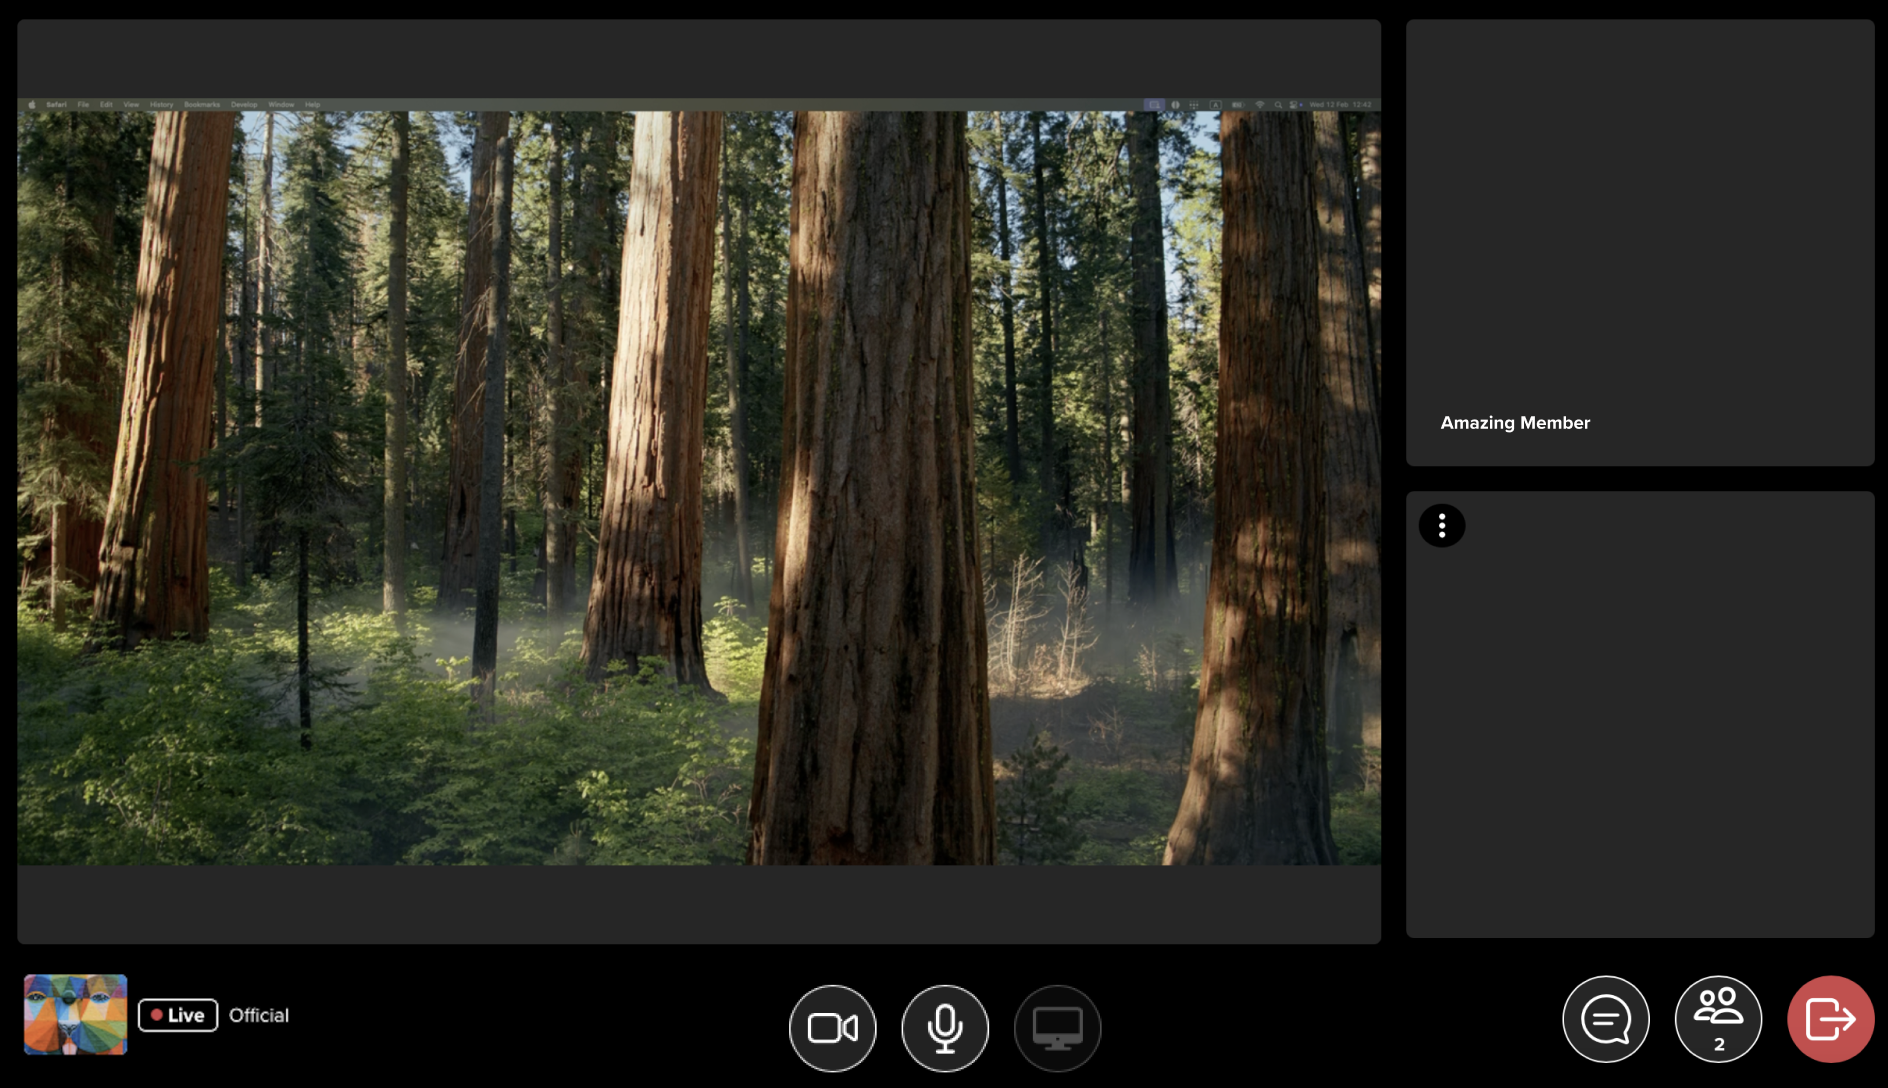
Task: Open the Bookmarks menu in shared screen
Action: (x=201, y=105)
